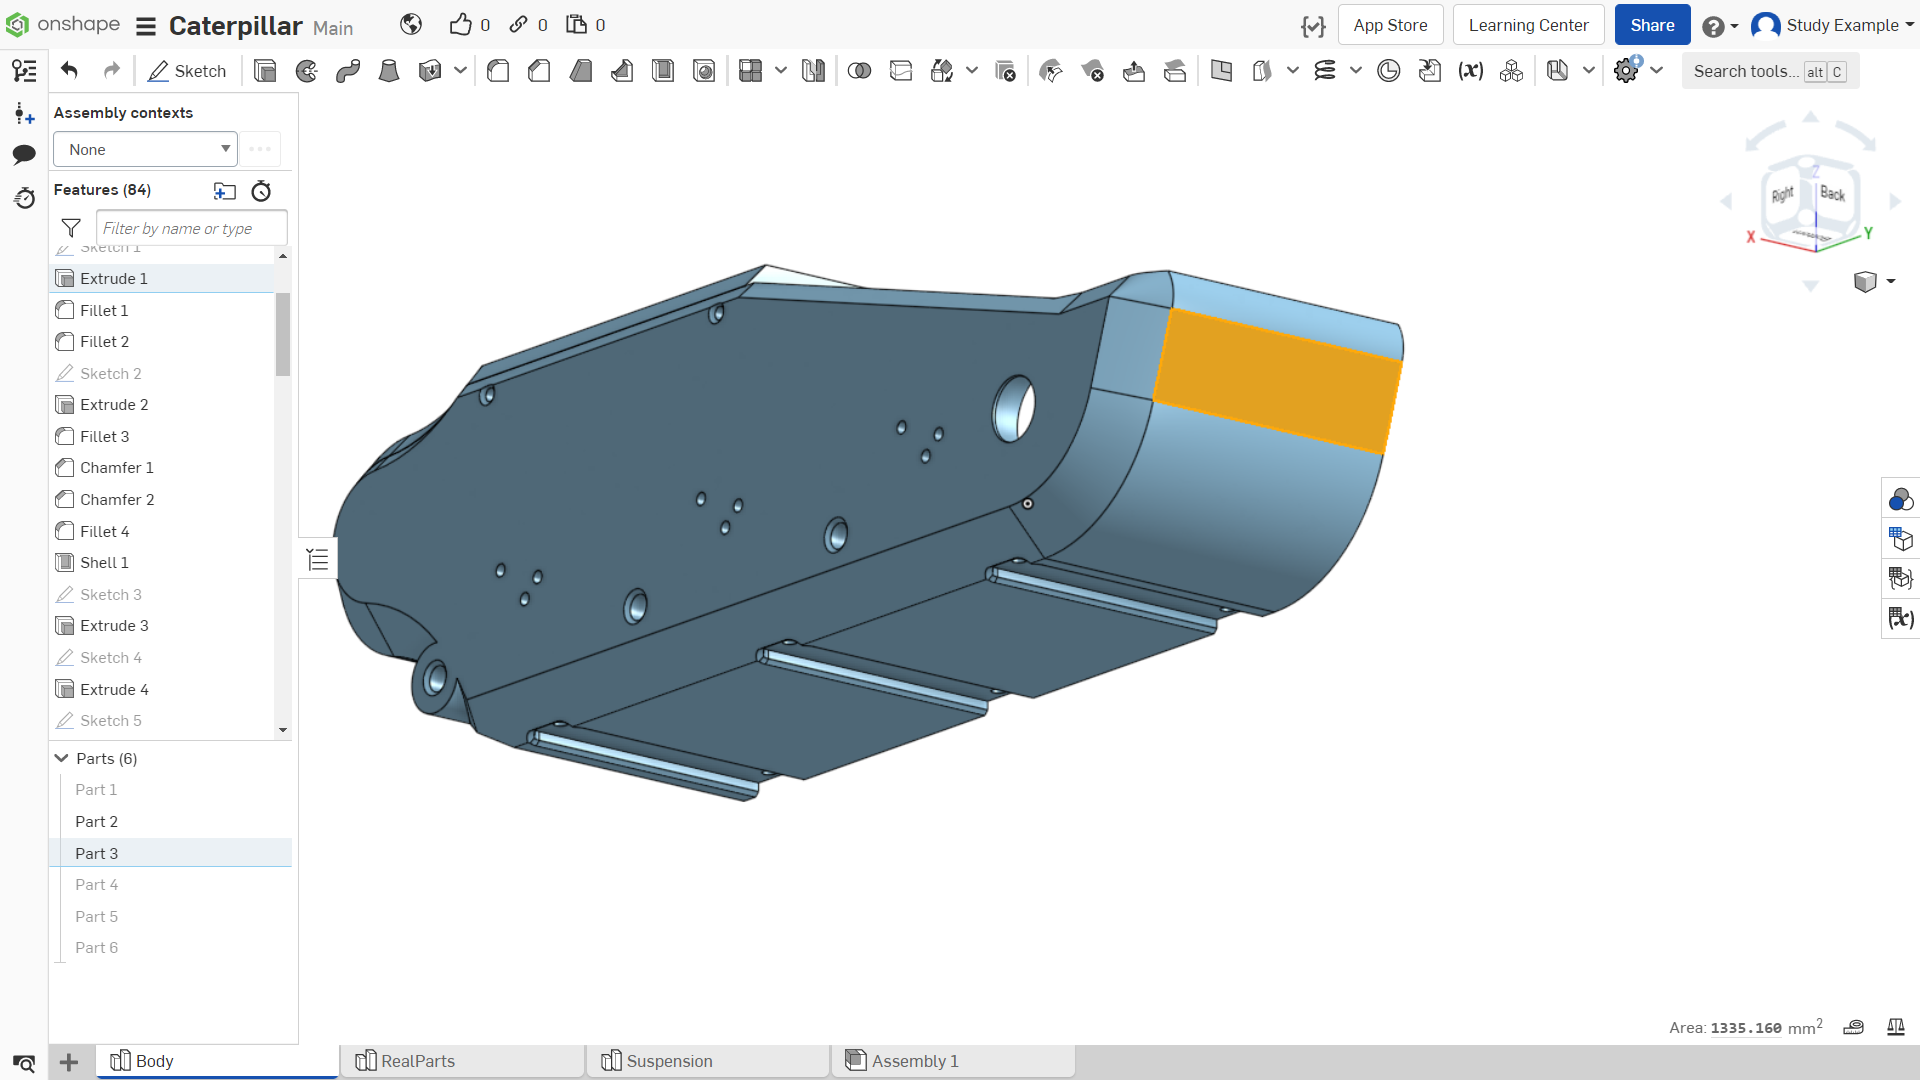Screen dimensions: 1920x1080
Task: Select the Extrude 1 feature
Action: [161, 278]
